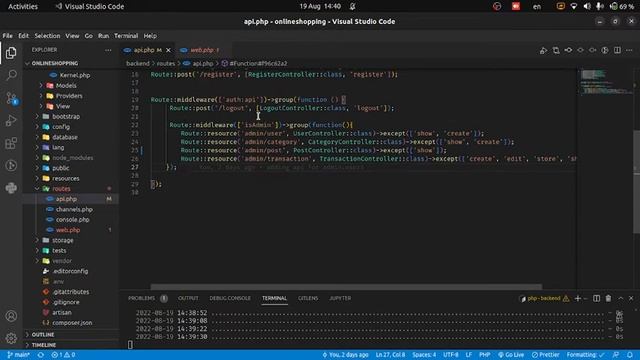The image size is (640, 360).
Task: Expand the Models folder
Action: (x=66, y=85)
